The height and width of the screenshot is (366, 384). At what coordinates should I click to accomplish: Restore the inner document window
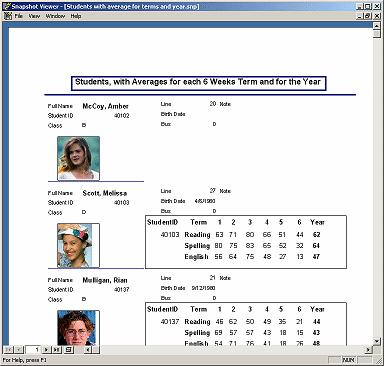point(367,16)
